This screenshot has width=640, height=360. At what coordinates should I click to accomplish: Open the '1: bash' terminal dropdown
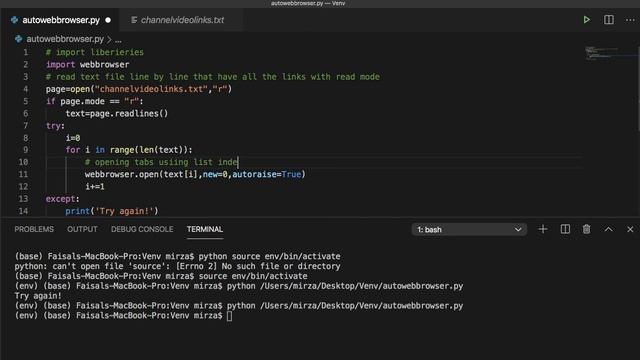(469, 229)
